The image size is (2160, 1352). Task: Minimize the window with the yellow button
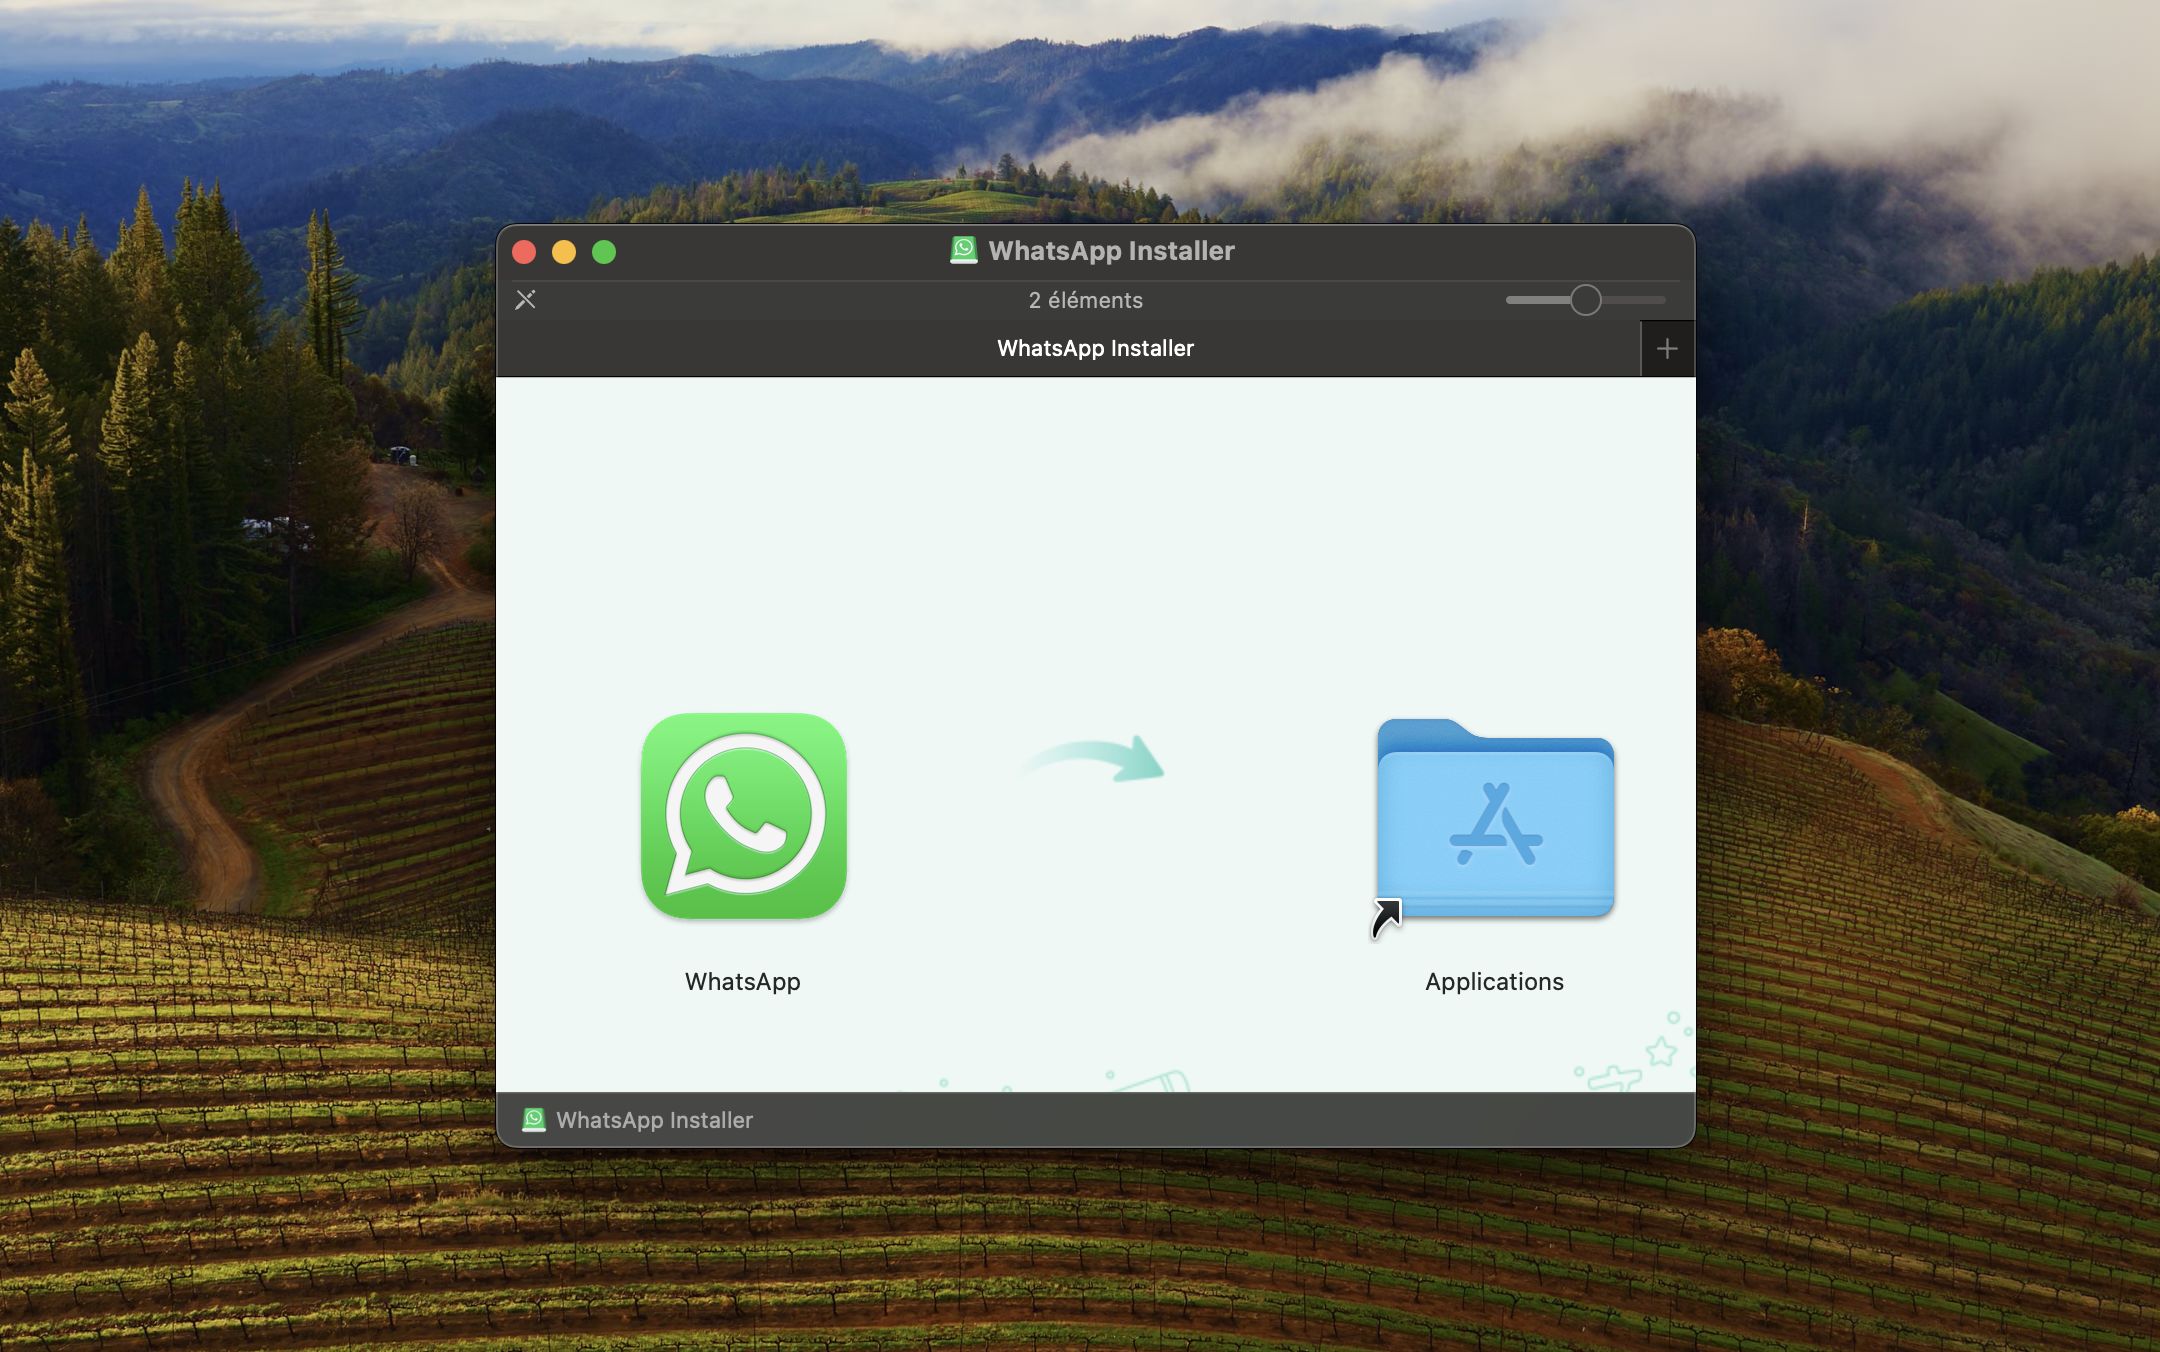tap(564, 252)
